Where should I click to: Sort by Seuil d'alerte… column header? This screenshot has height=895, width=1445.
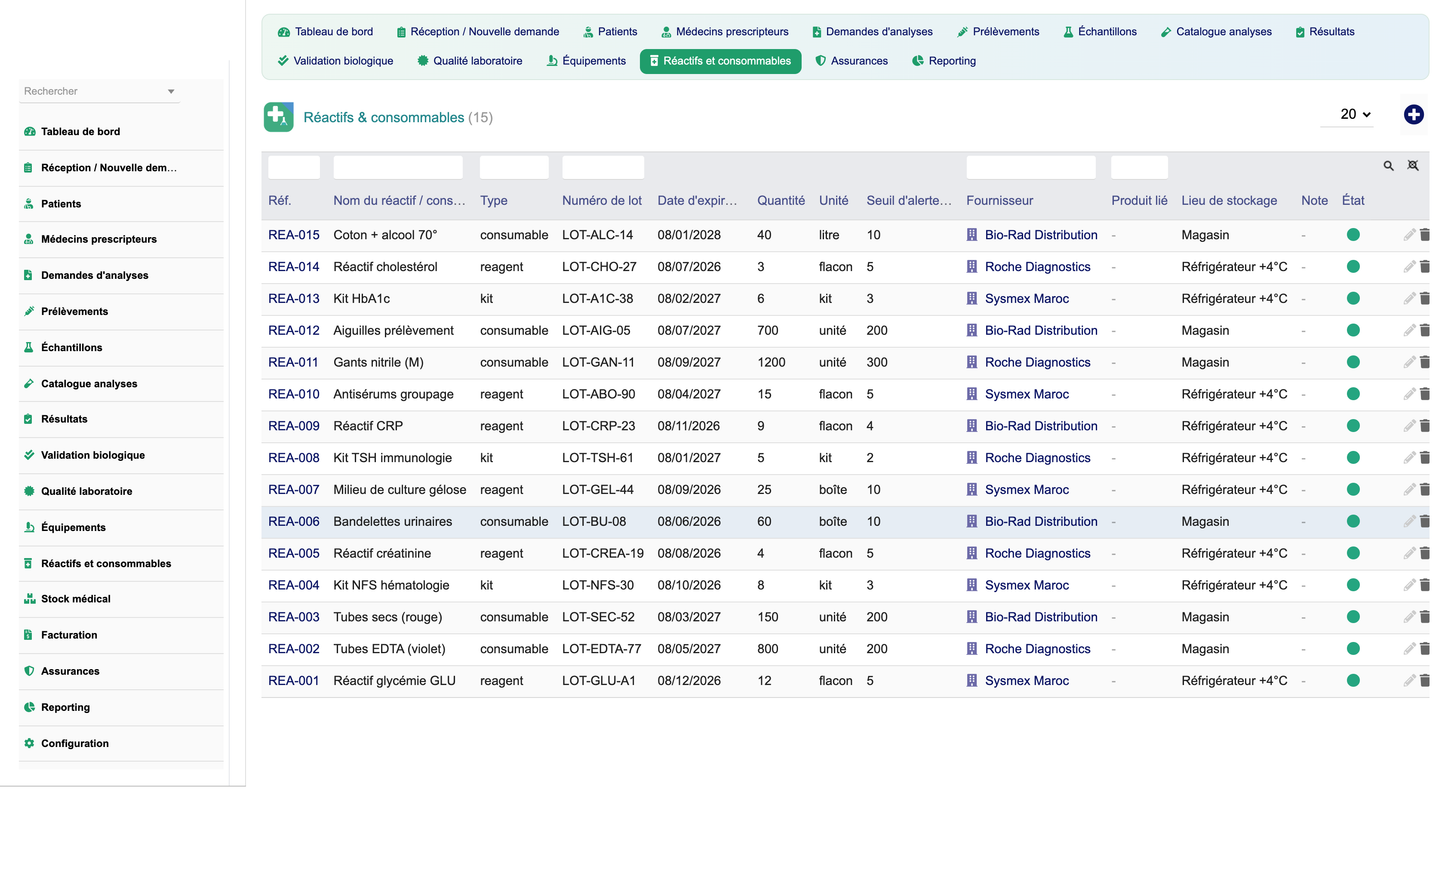[909, 201]
